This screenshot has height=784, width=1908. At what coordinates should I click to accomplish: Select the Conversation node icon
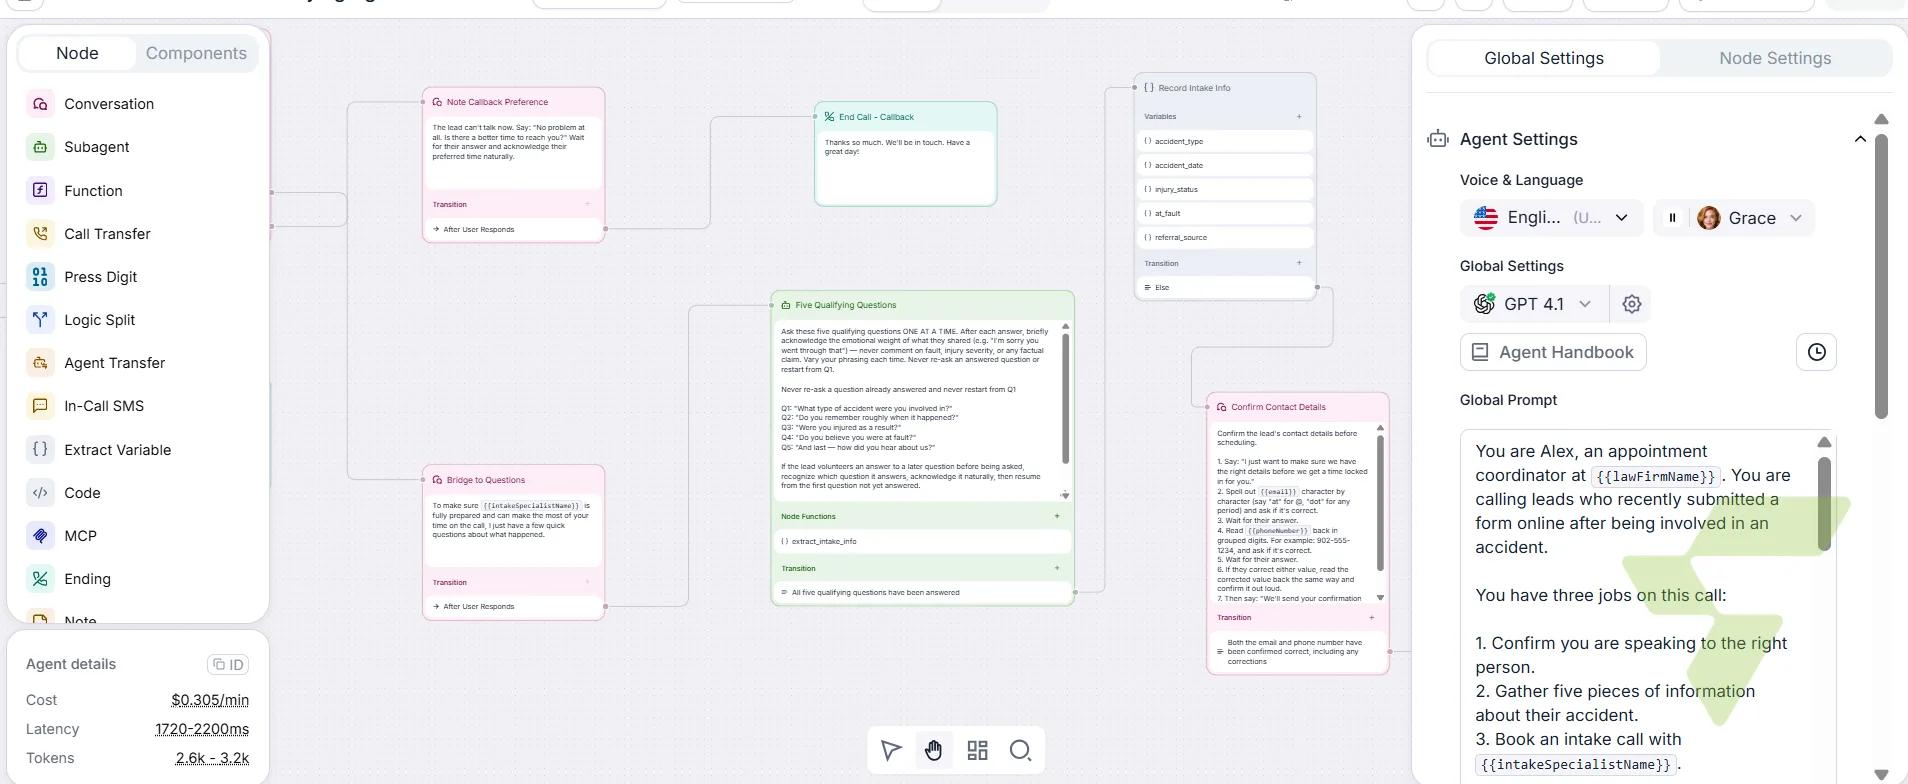coord(40,104)
